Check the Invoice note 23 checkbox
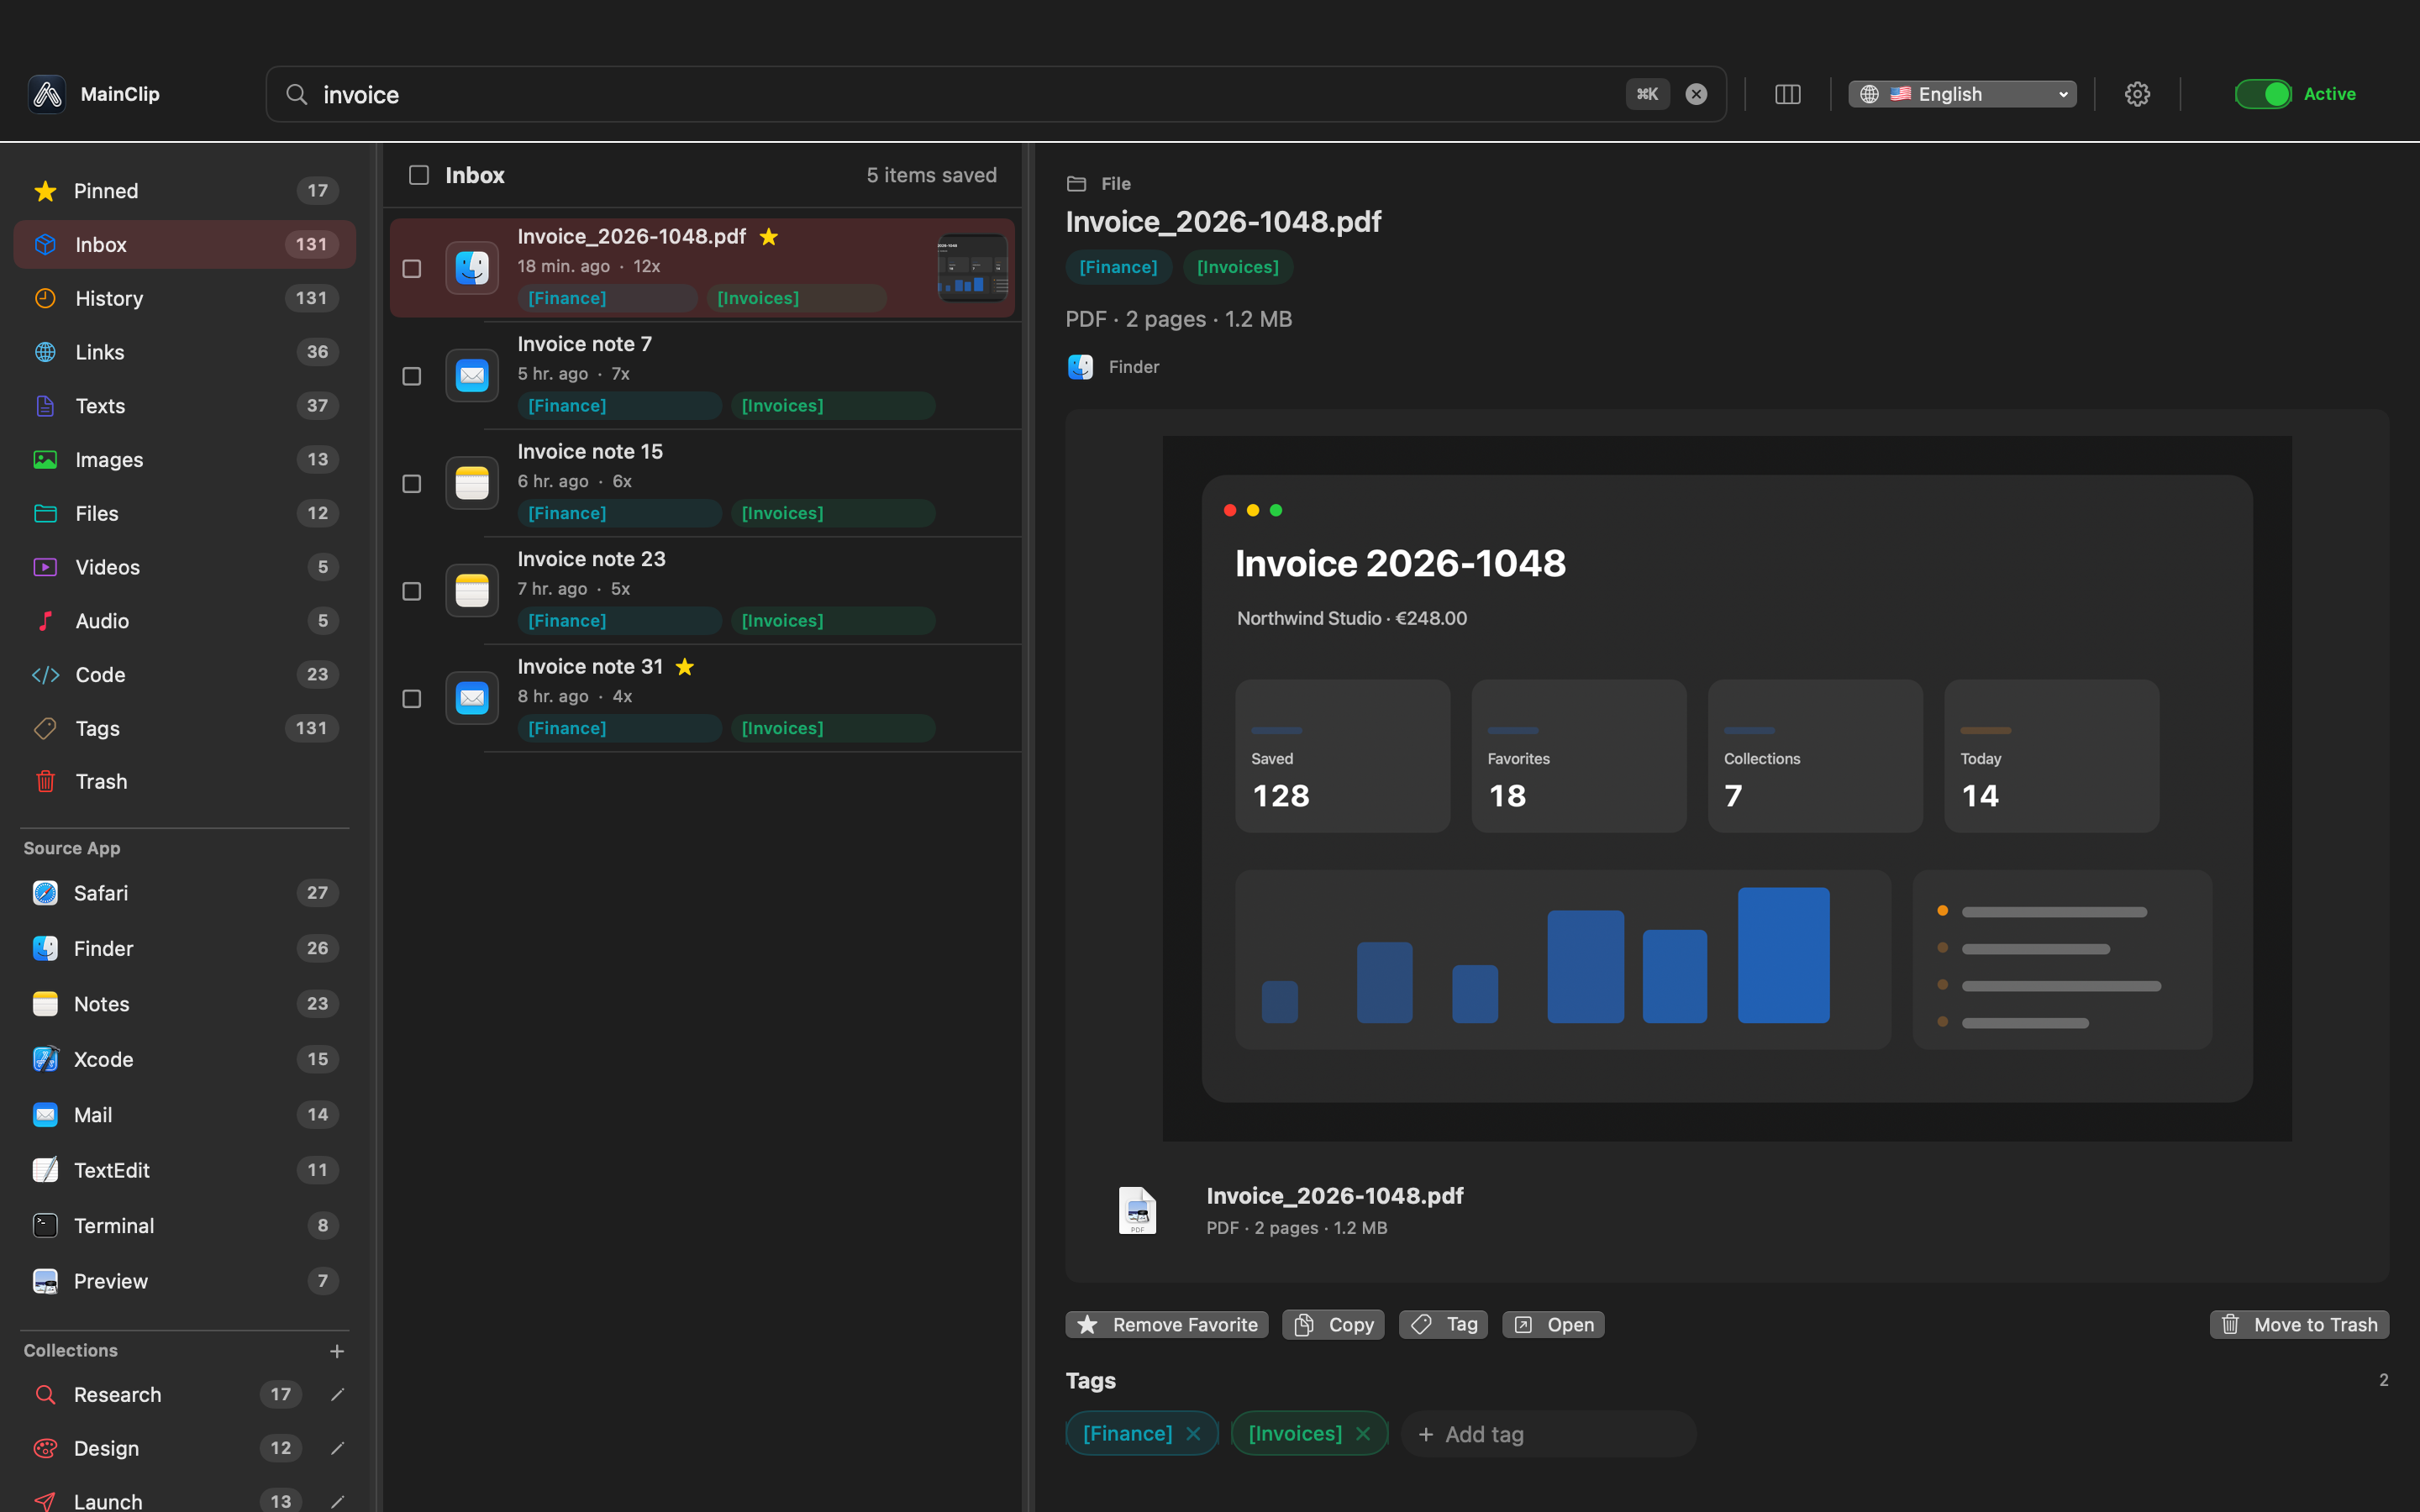This screenshot has width=2420, height=1512. pyautogui.click(x=411, y=591)
